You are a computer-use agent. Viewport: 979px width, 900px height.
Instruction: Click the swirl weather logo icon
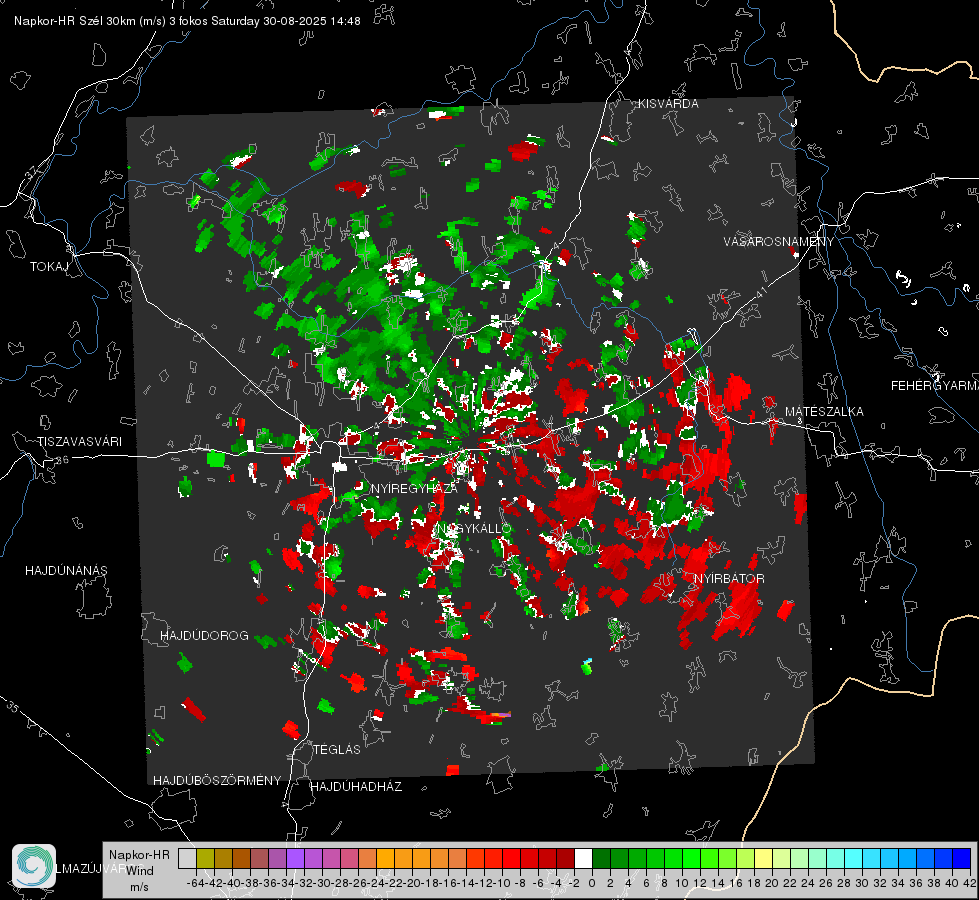[x=34, y=866]
